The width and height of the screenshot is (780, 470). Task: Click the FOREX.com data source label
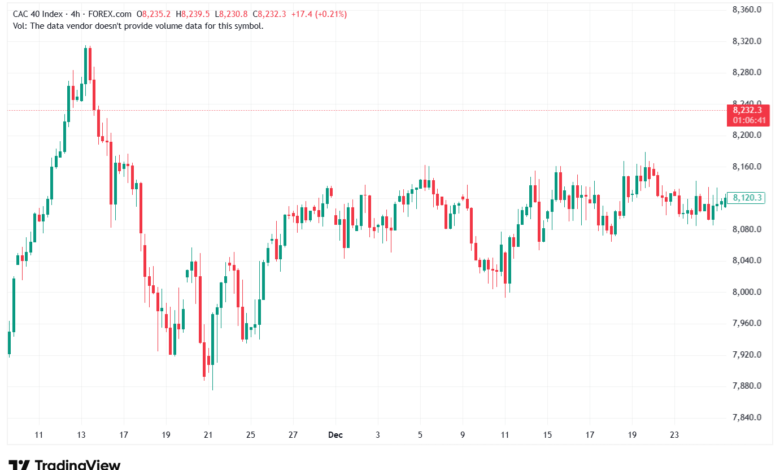pos(112,13)
